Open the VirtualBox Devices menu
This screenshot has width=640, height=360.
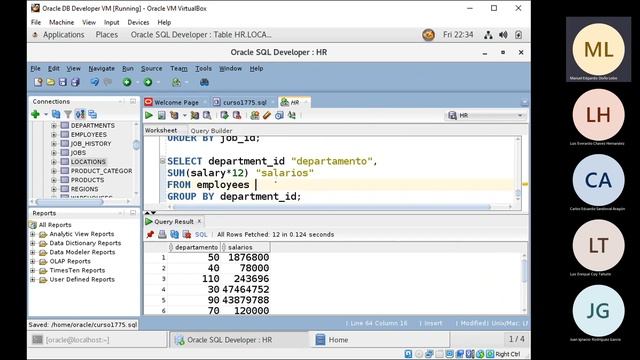(x=138, y=22)
